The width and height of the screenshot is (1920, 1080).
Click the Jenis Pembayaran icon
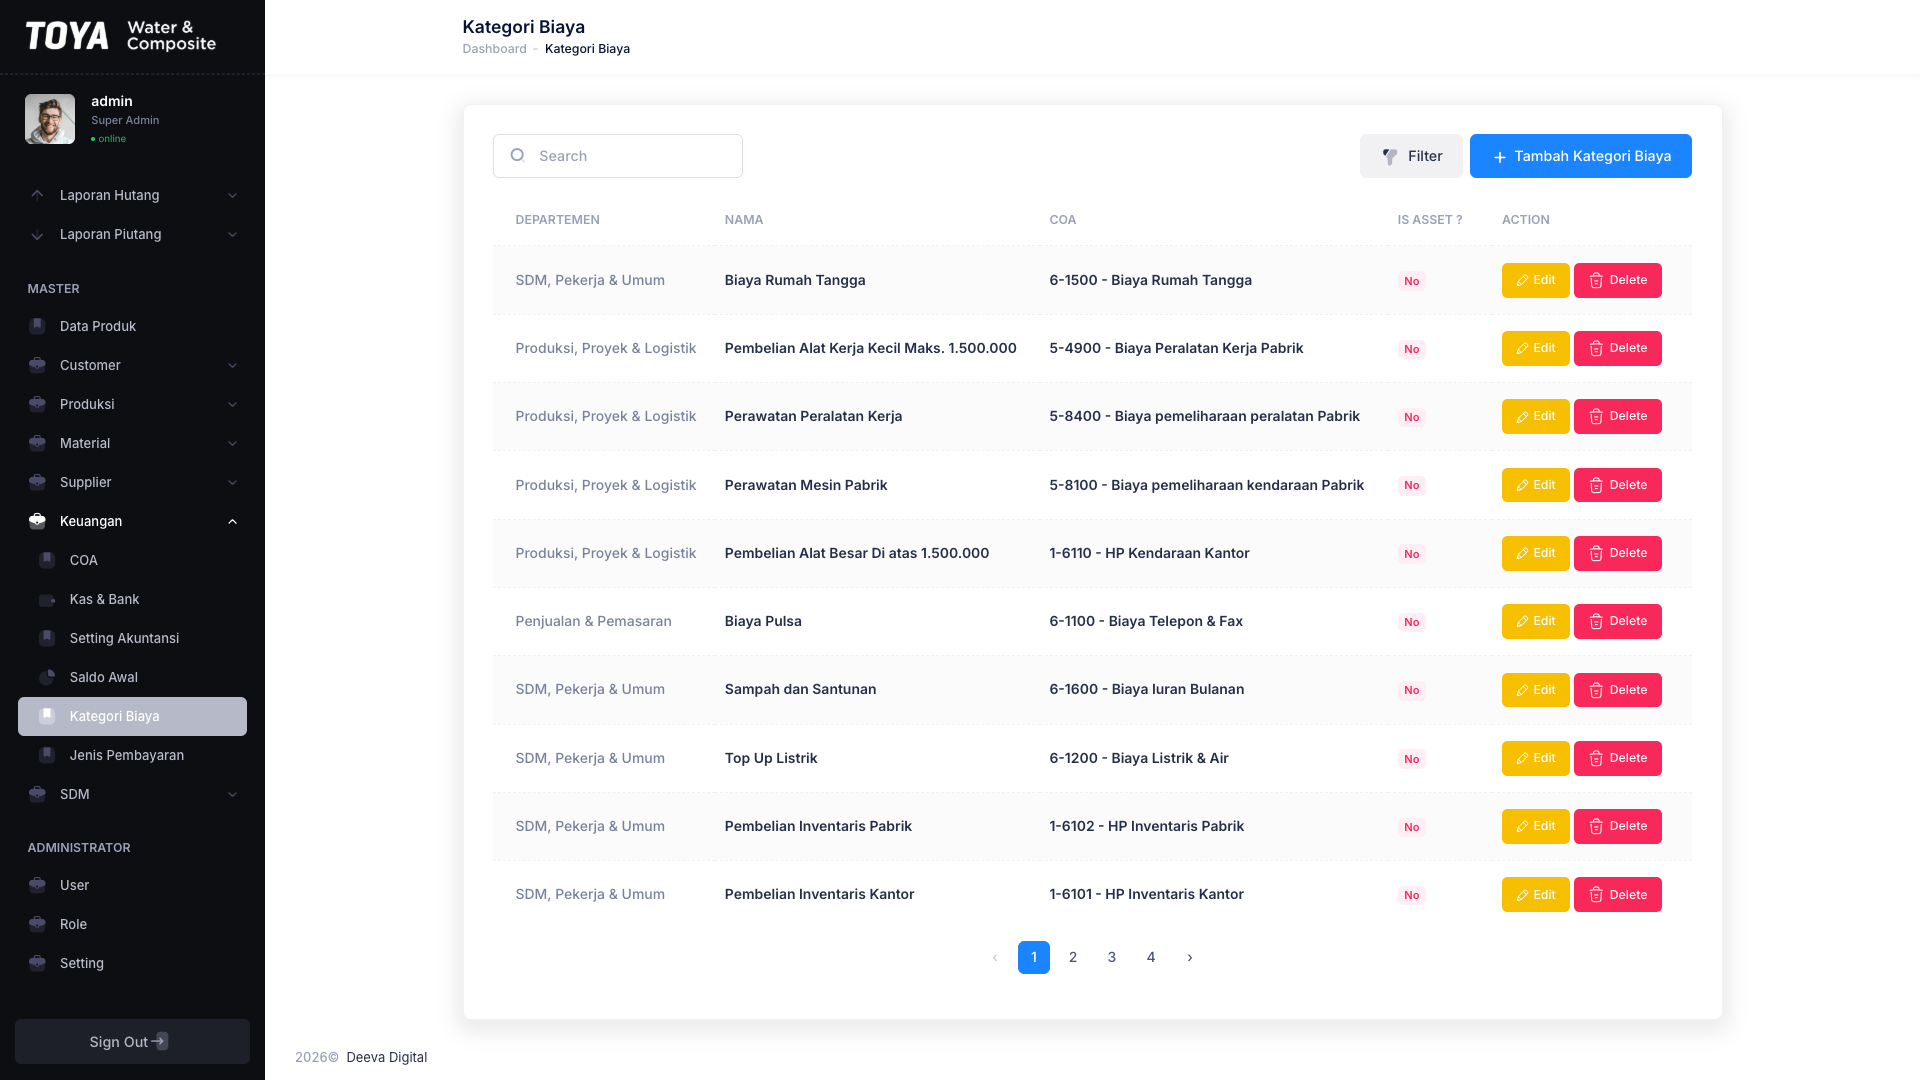(47, 755)
